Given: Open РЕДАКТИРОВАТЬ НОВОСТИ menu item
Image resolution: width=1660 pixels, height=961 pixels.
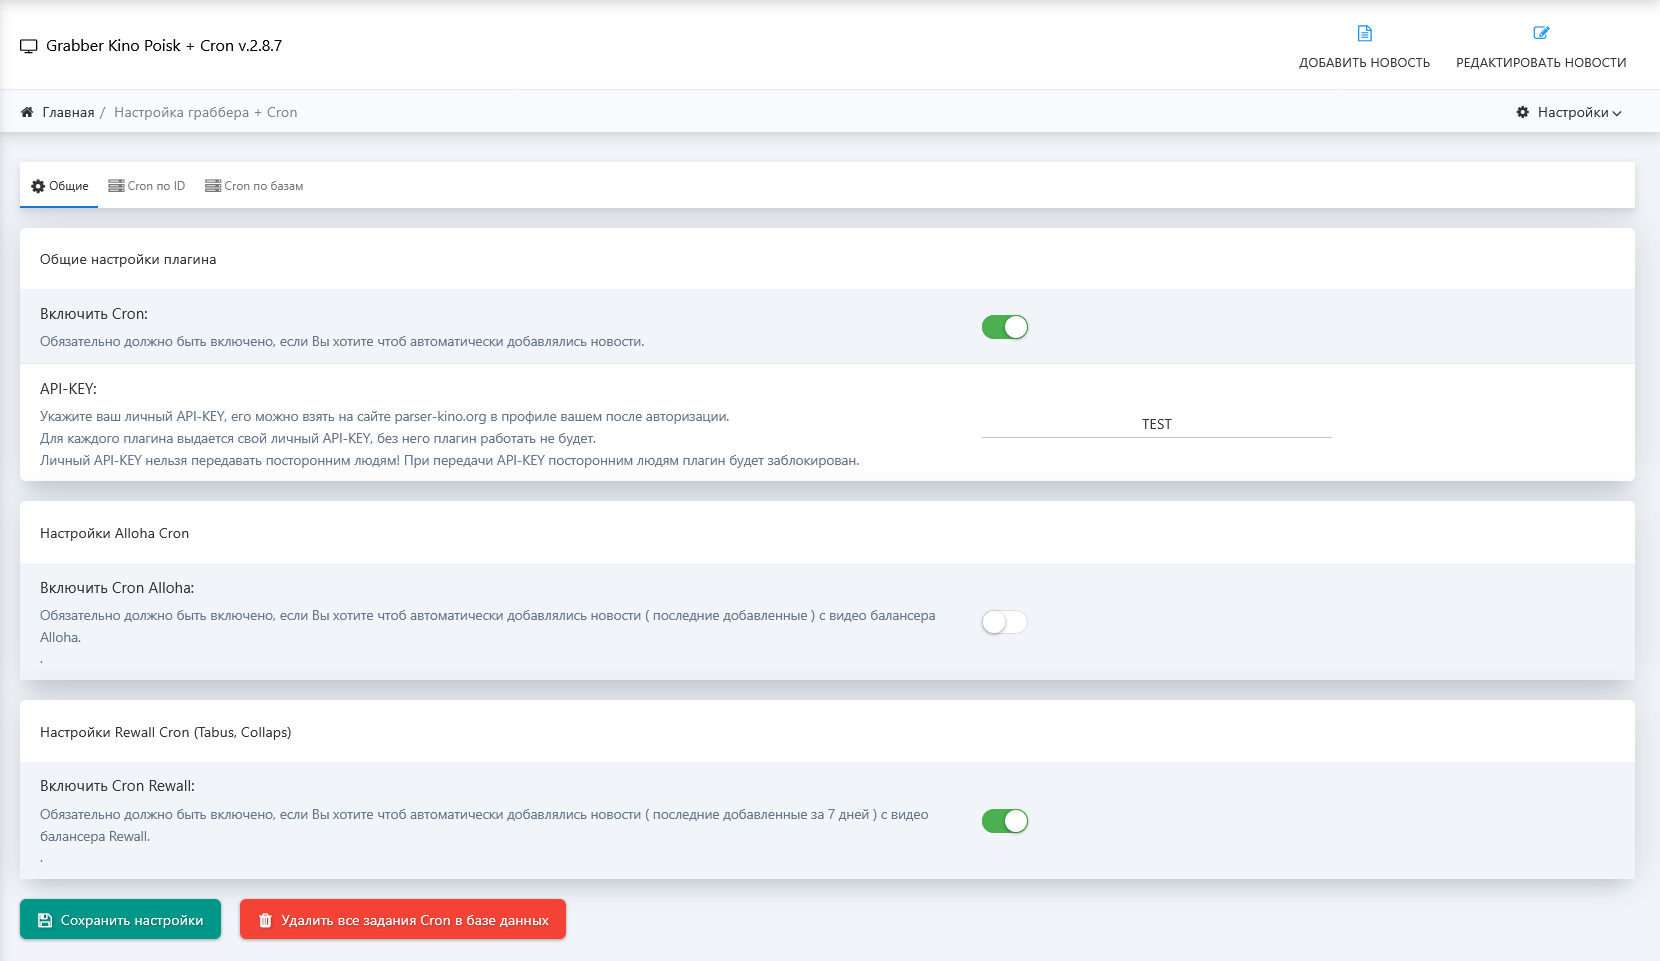Looking at the screenshot, I should pos(1541,47).
